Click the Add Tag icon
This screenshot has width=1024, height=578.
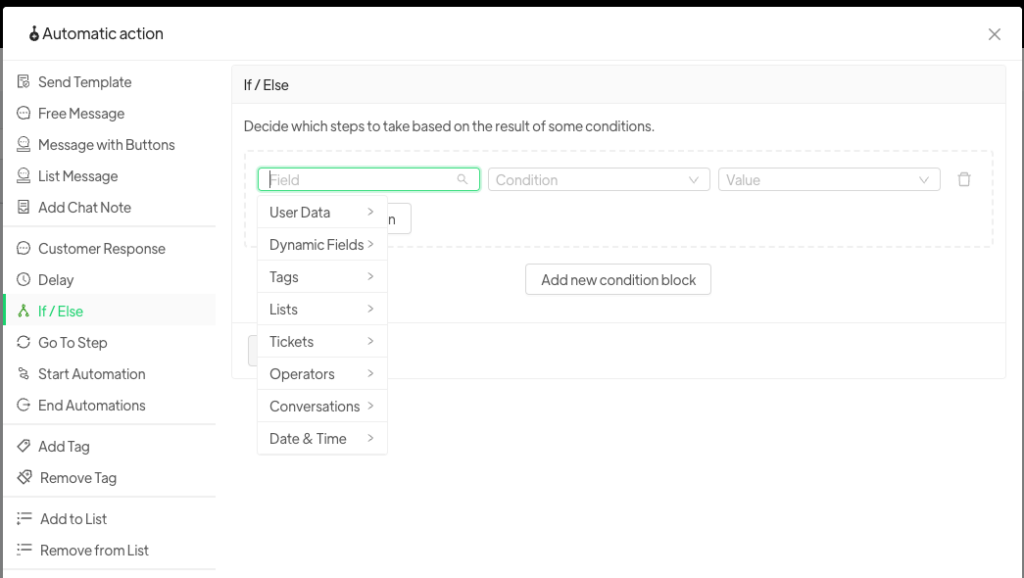coord(24,446)
